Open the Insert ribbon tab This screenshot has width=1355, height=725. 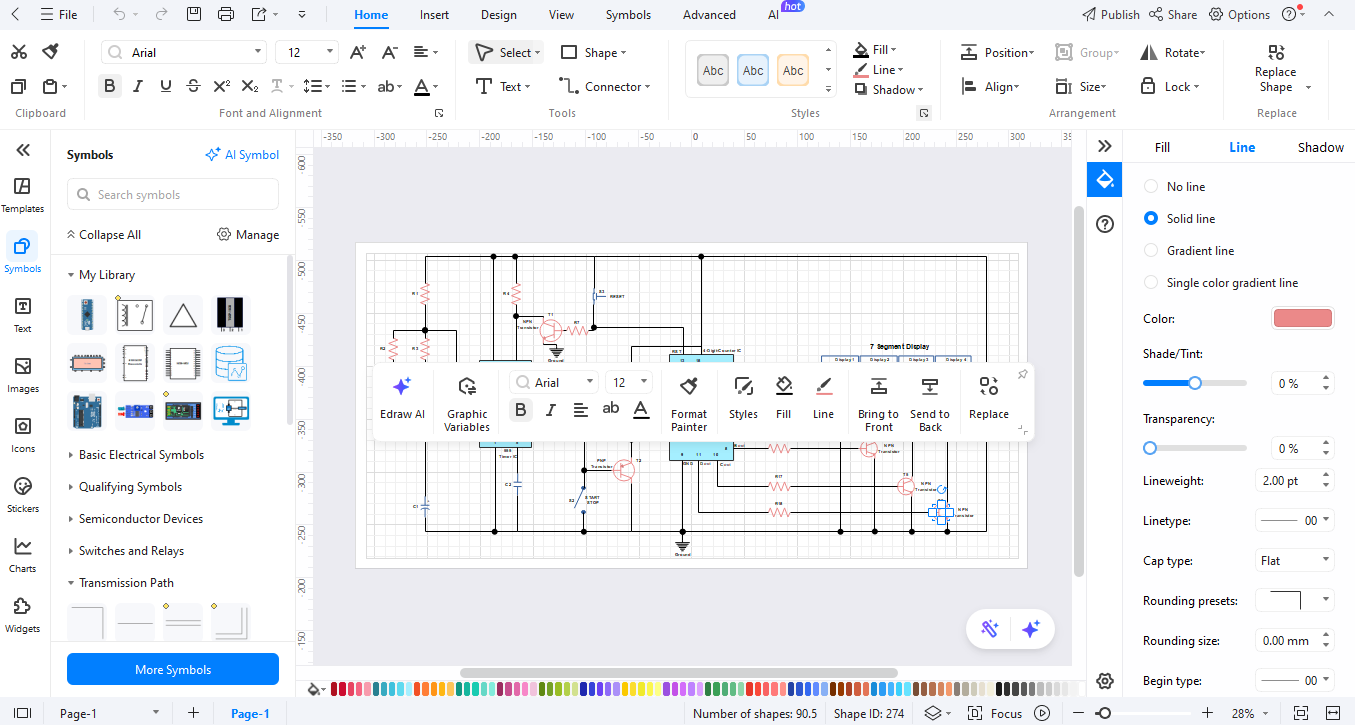pos(434,15)
